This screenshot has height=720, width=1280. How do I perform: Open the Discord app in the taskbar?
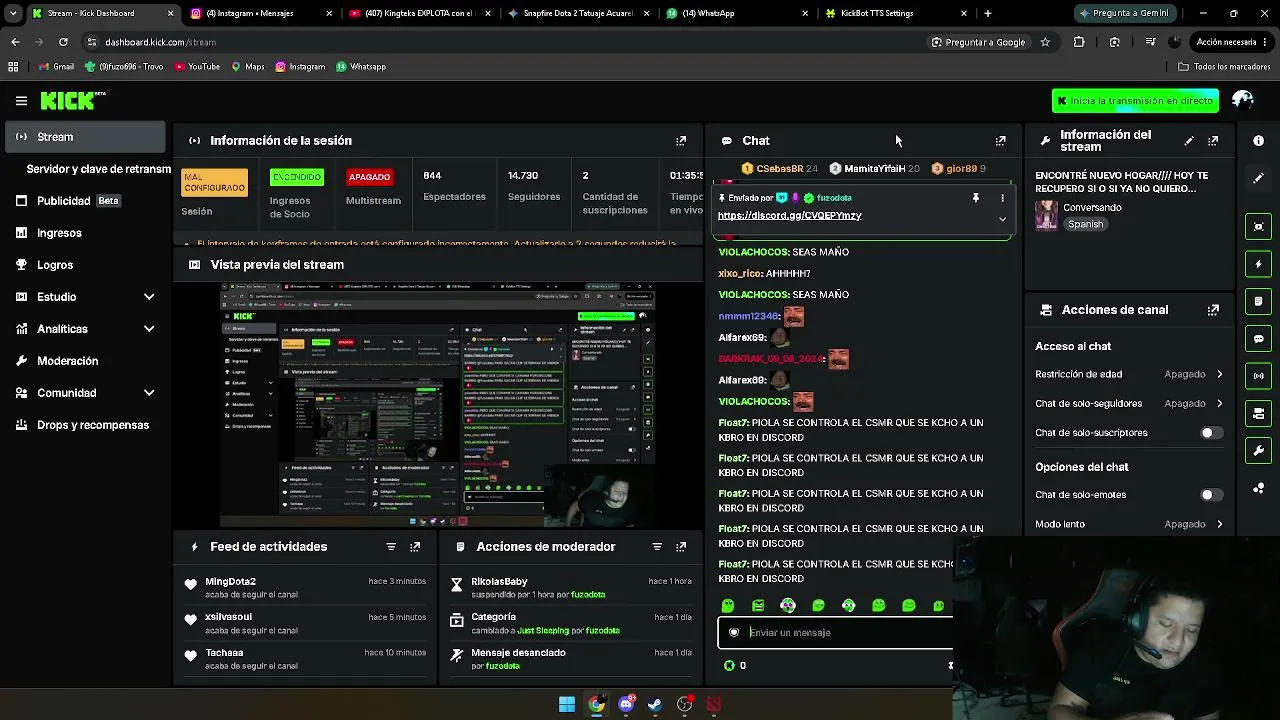(626, 705)
